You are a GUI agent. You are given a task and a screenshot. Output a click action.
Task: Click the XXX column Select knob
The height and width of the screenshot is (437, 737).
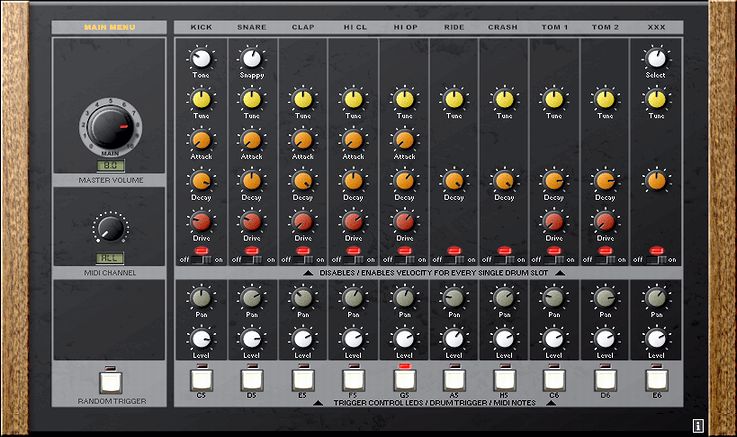click(656, 58)
